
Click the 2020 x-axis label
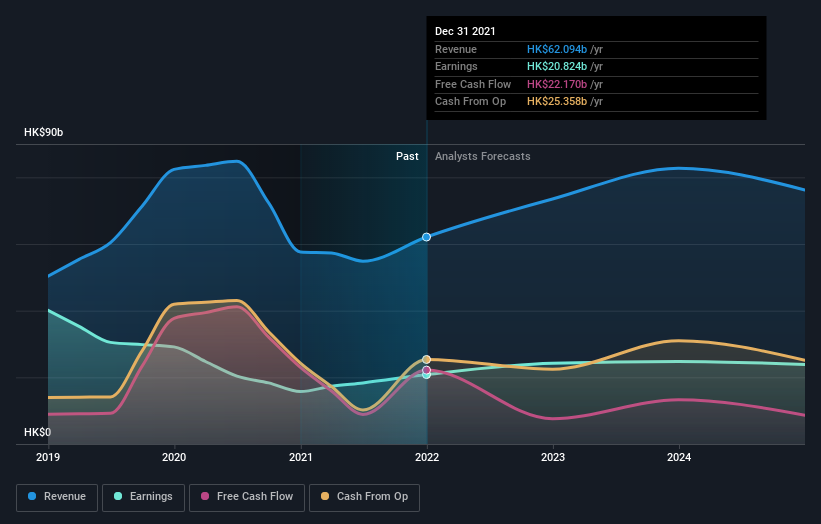[174, 457]
